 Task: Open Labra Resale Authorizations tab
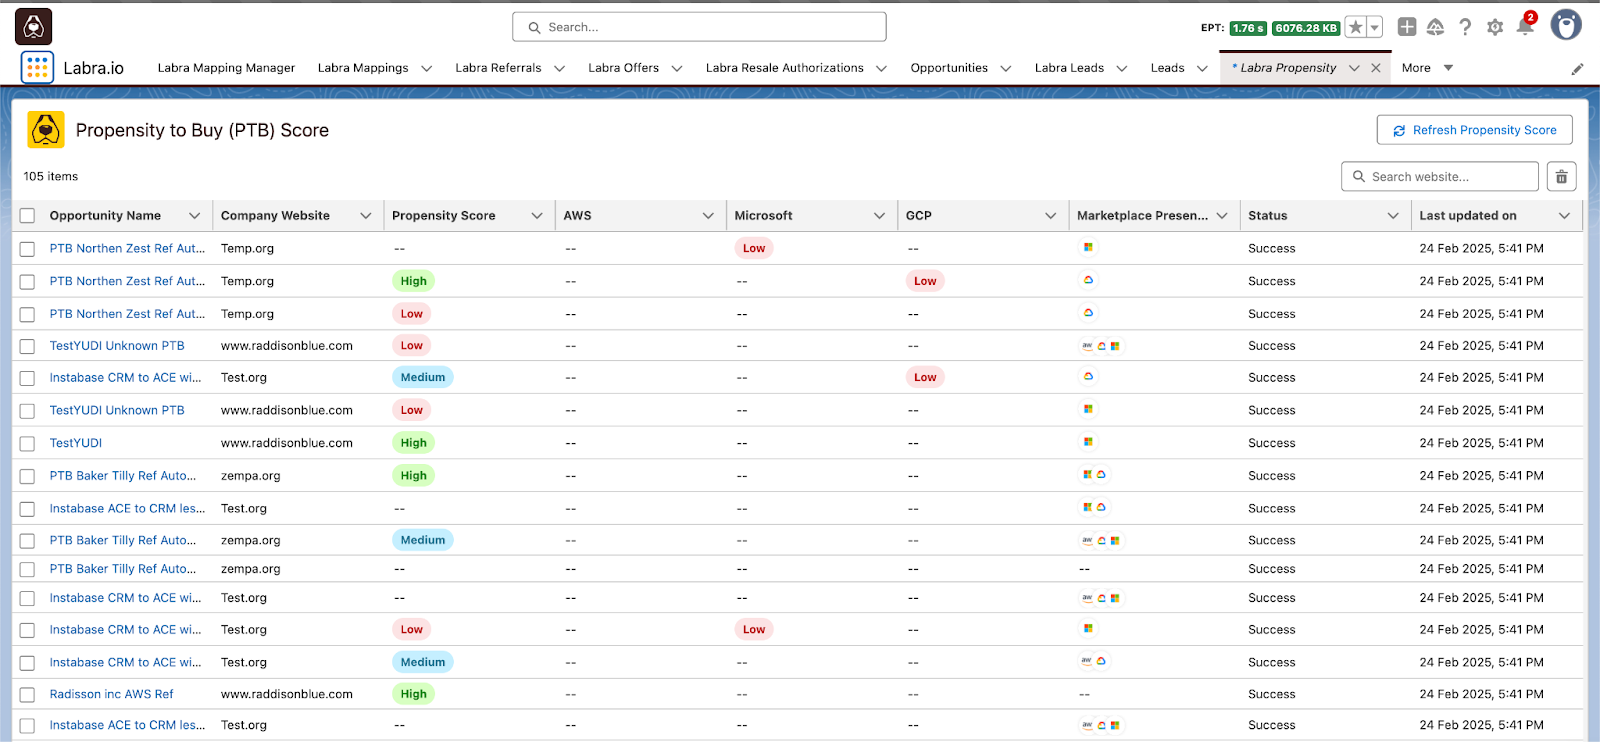coord(784,68)
